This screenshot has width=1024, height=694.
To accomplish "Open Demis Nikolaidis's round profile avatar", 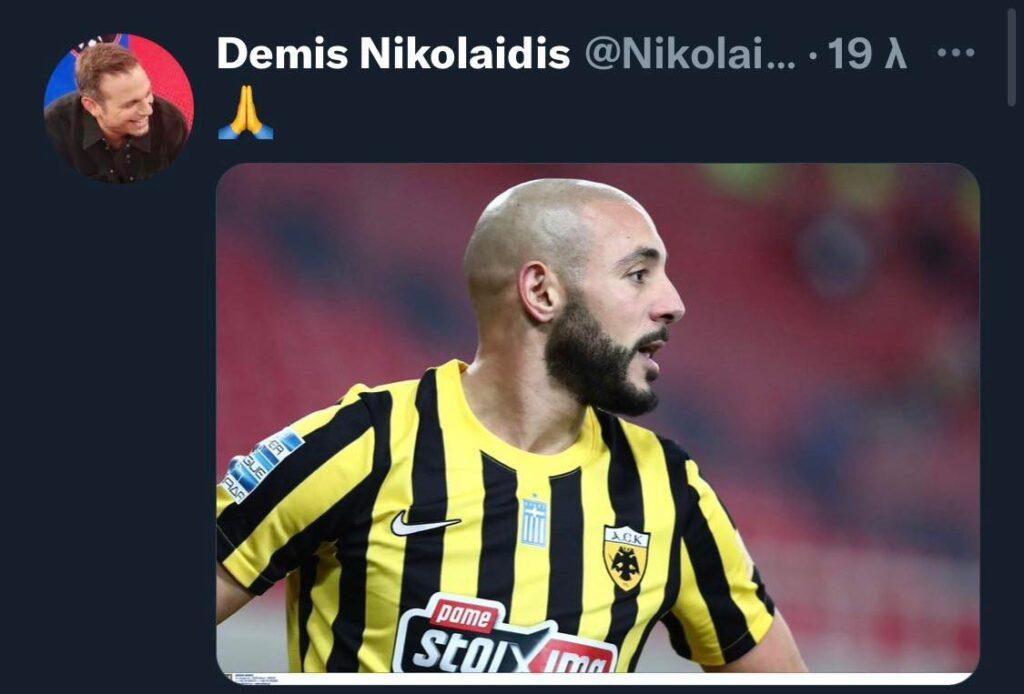I will 119,108.
